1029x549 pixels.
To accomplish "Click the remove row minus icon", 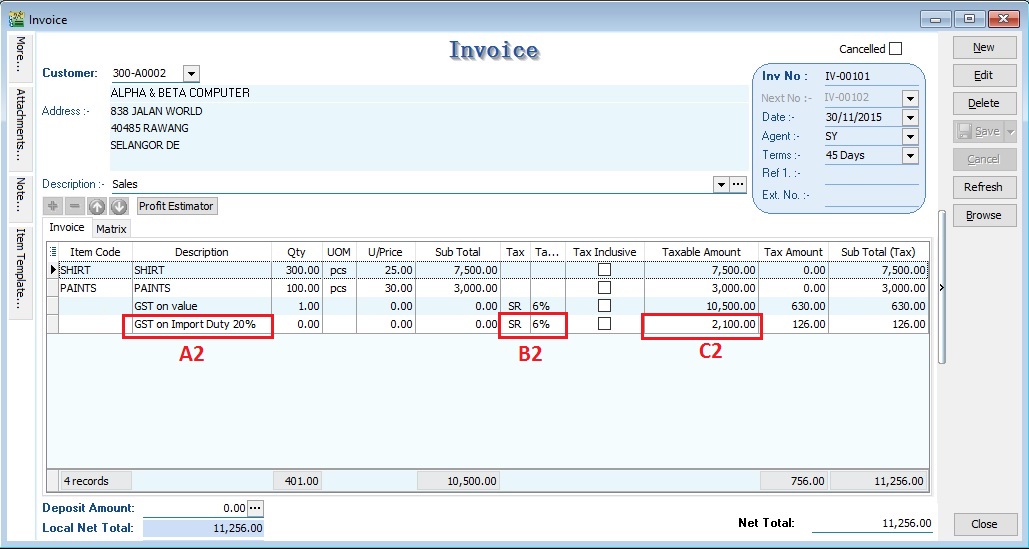I will tap(75, 206).
